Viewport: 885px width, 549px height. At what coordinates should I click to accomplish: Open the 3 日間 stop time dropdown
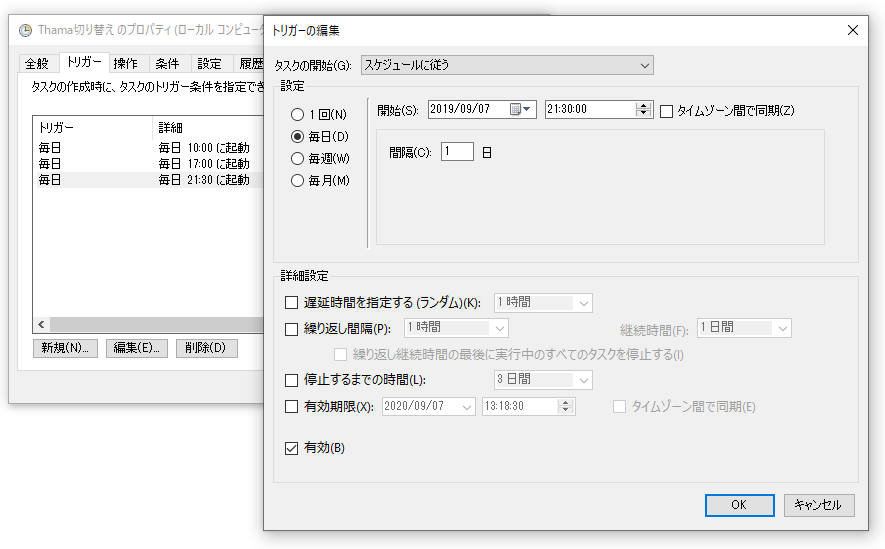(x=543, y=380)
